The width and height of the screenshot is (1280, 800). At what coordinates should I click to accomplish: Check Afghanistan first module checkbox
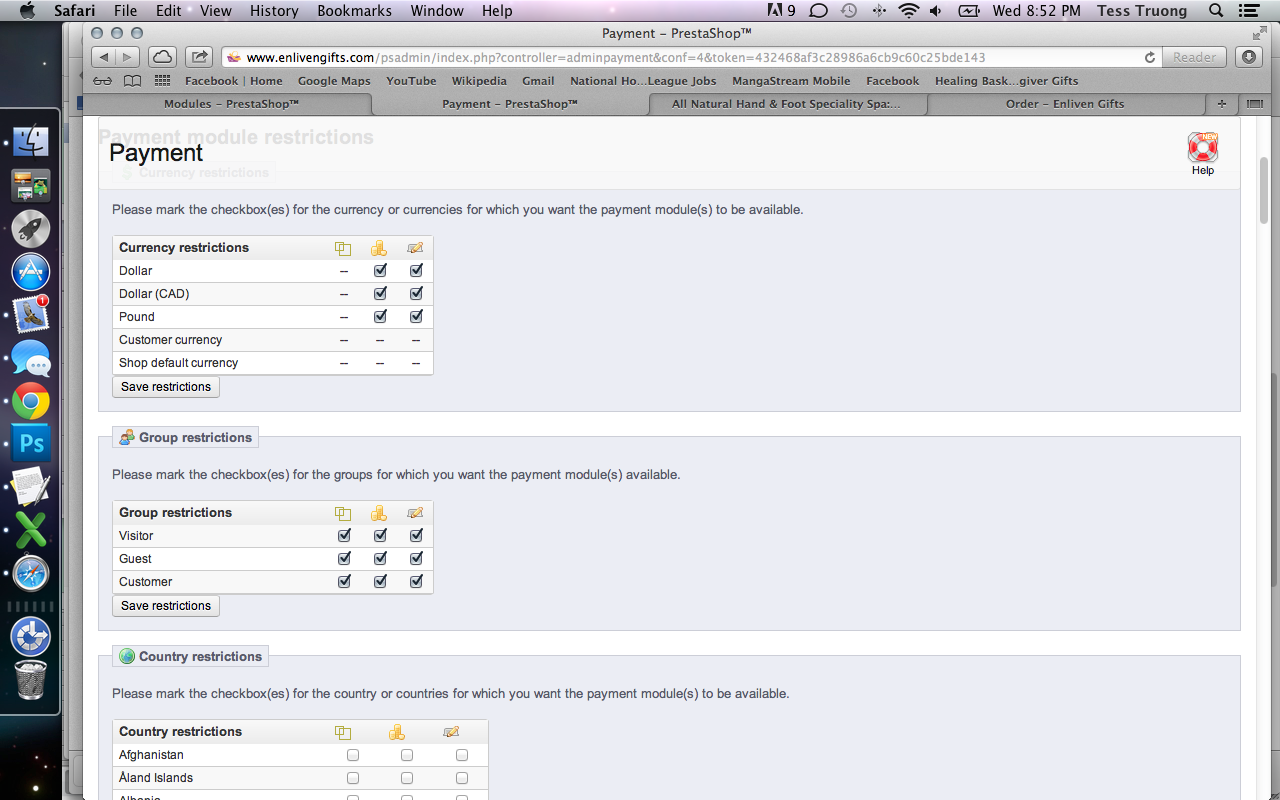coord(353,755)
